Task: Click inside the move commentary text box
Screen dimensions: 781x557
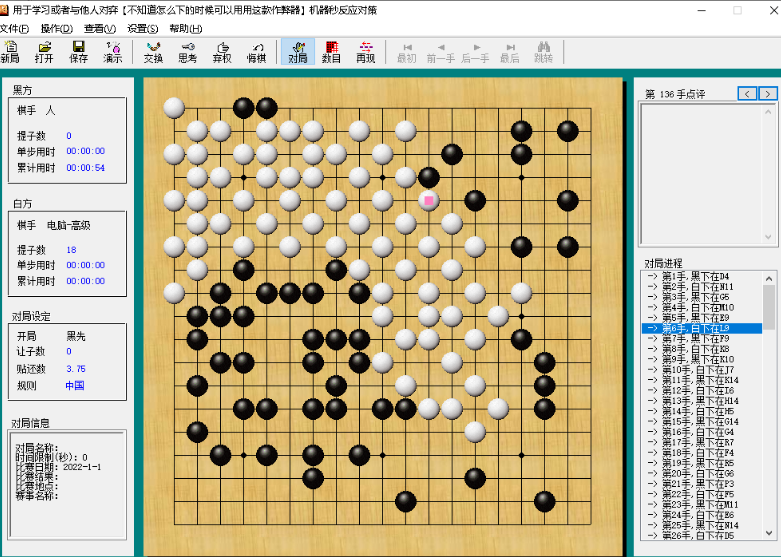Action: click(x=707, y=170)
